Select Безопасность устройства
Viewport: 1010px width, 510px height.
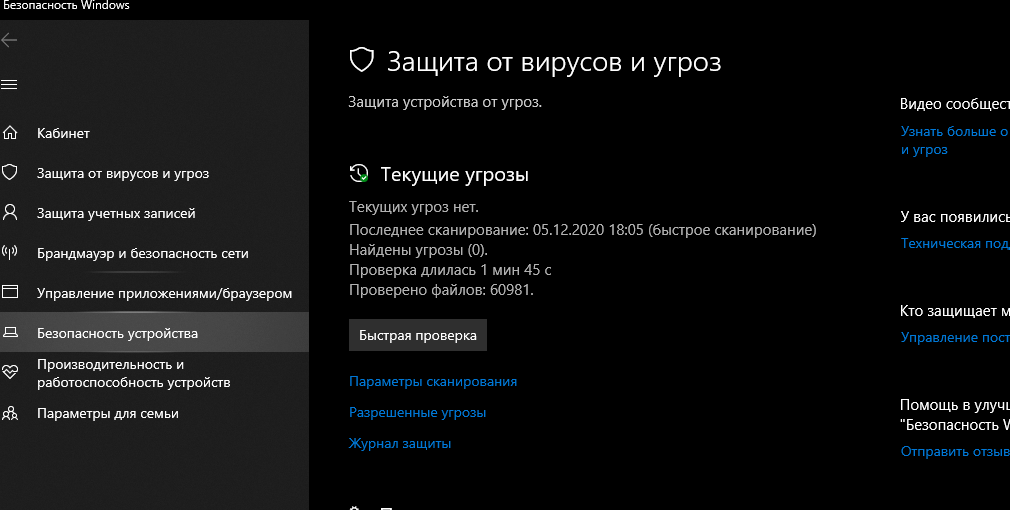coord(155,332)
